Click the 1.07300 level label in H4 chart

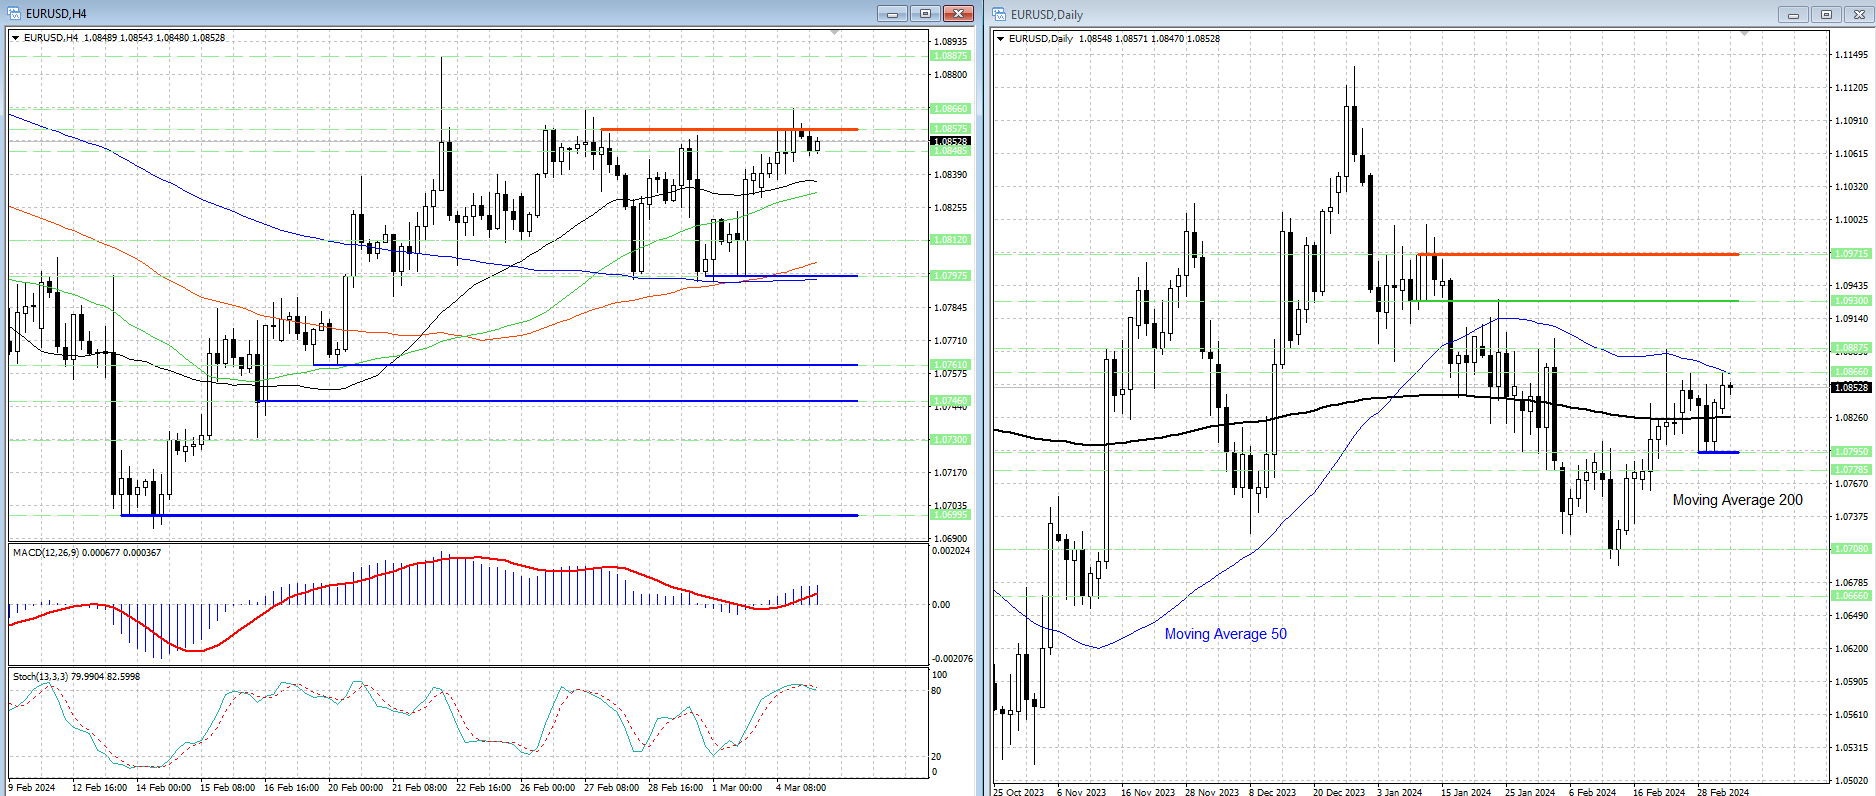(x=950, y=440)
